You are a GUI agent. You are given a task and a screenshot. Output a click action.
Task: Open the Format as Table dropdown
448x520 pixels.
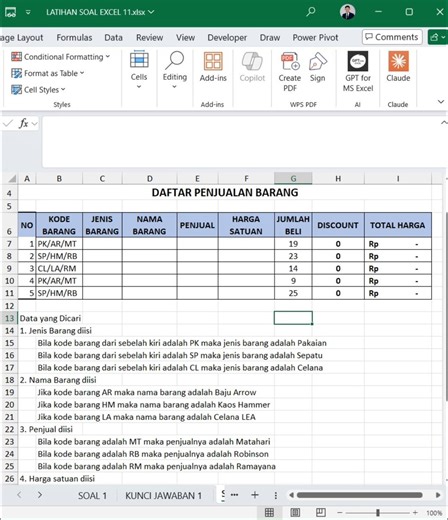pyautogui.click(x=48, y=73)
